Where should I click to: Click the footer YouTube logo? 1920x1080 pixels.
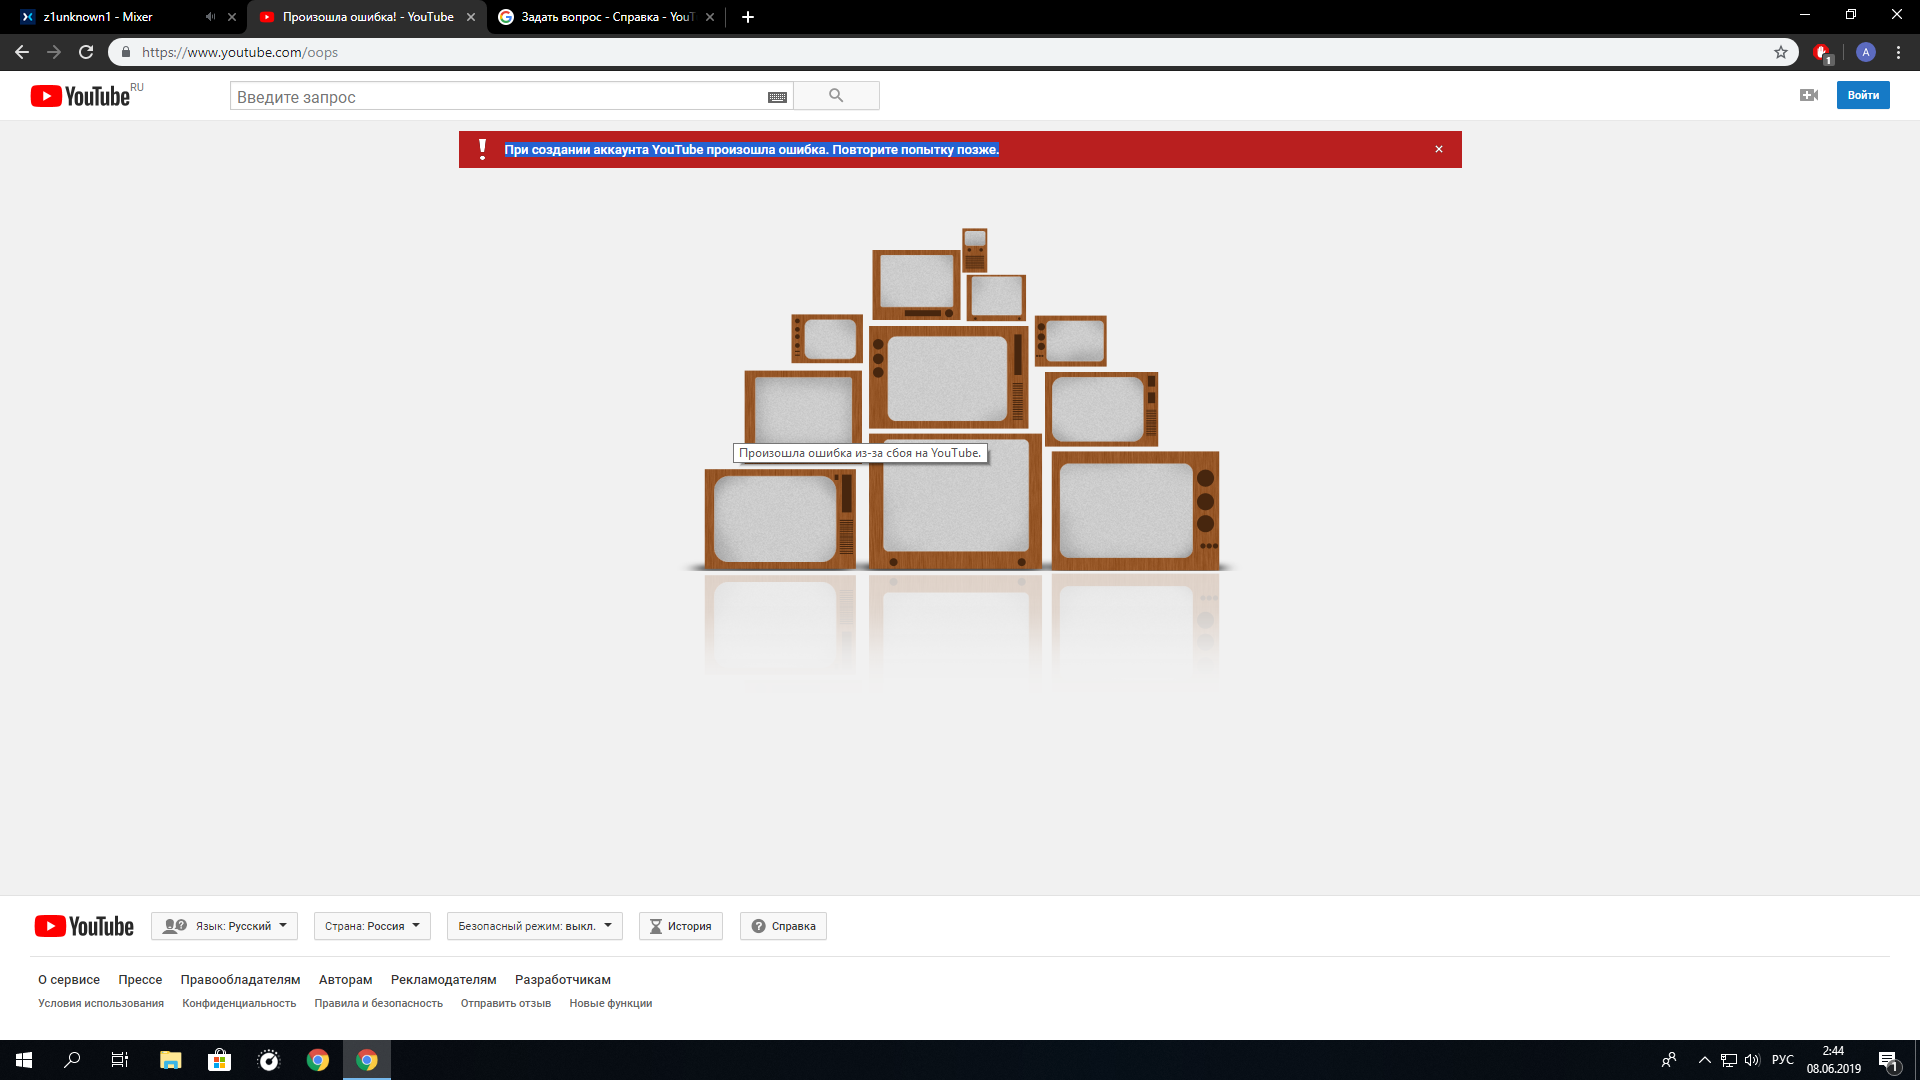84,926
